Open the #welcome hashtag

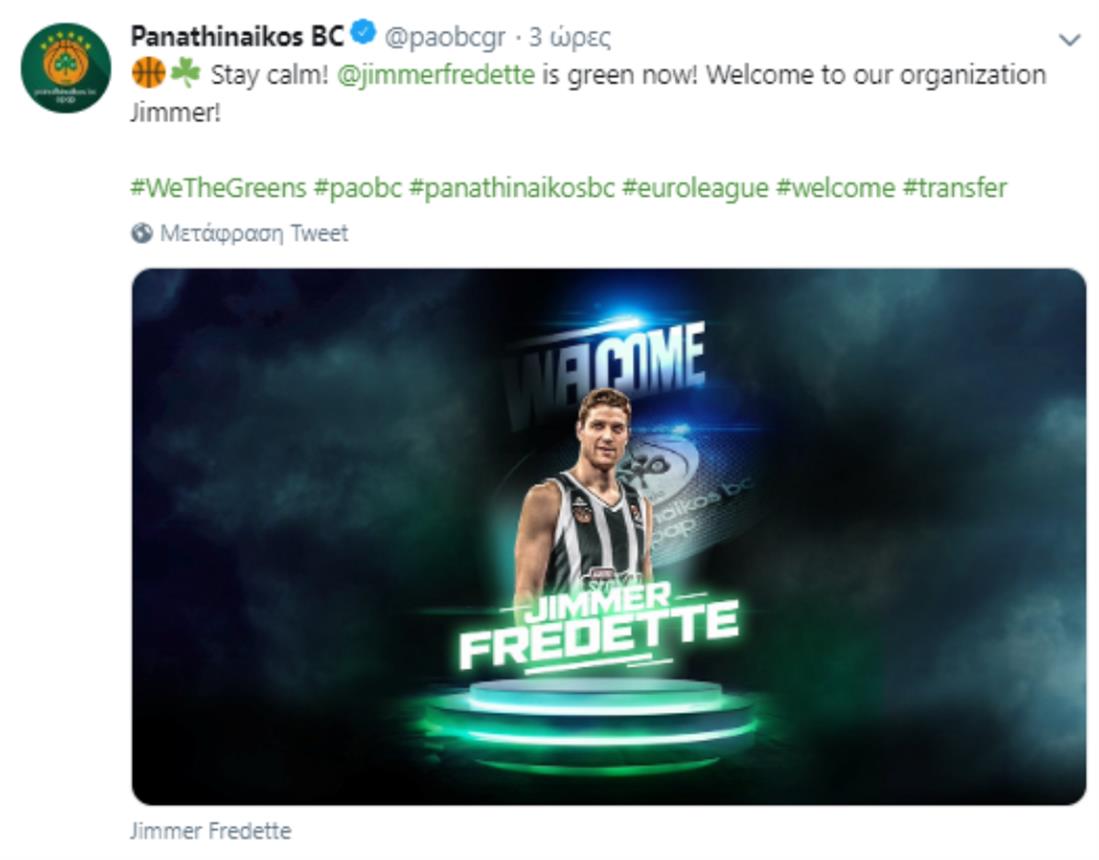[835, 187]
